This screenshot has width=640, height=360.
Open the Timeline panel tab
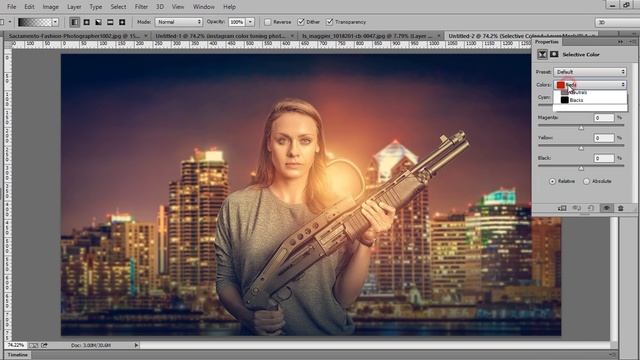[x=18, y=355]
